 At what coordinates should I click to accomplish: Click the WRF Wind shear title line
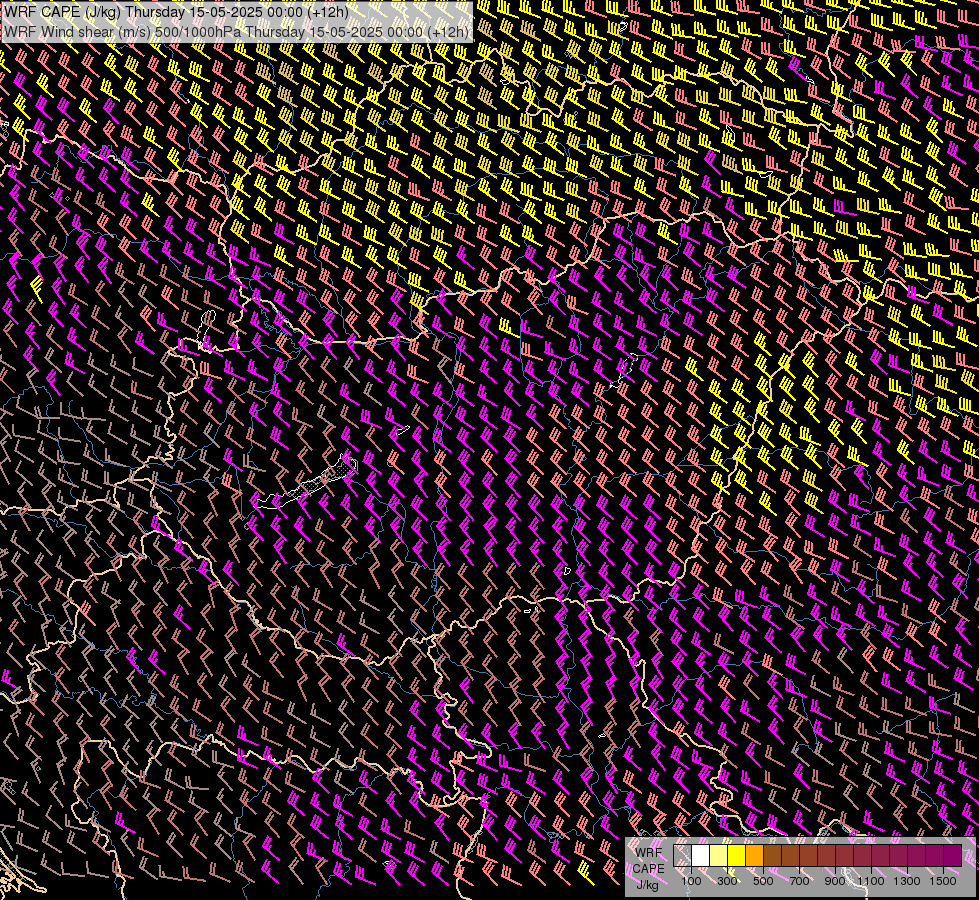[x=237, y=32]
